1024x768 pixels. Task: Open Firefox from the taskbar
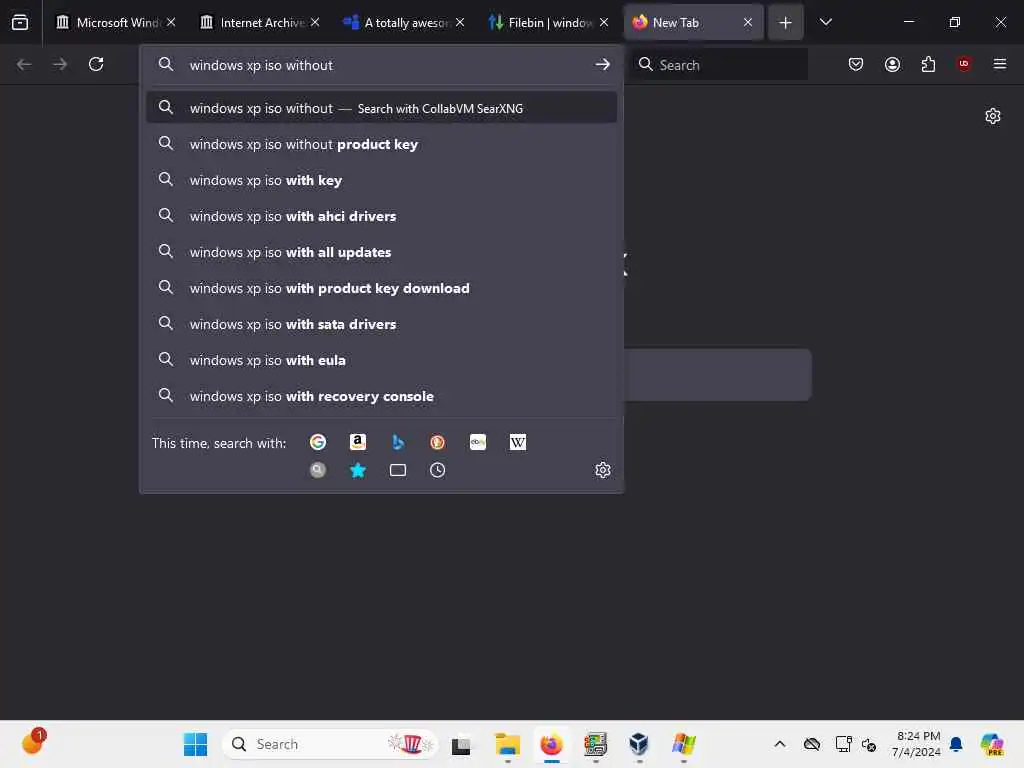tap(552, 744)
